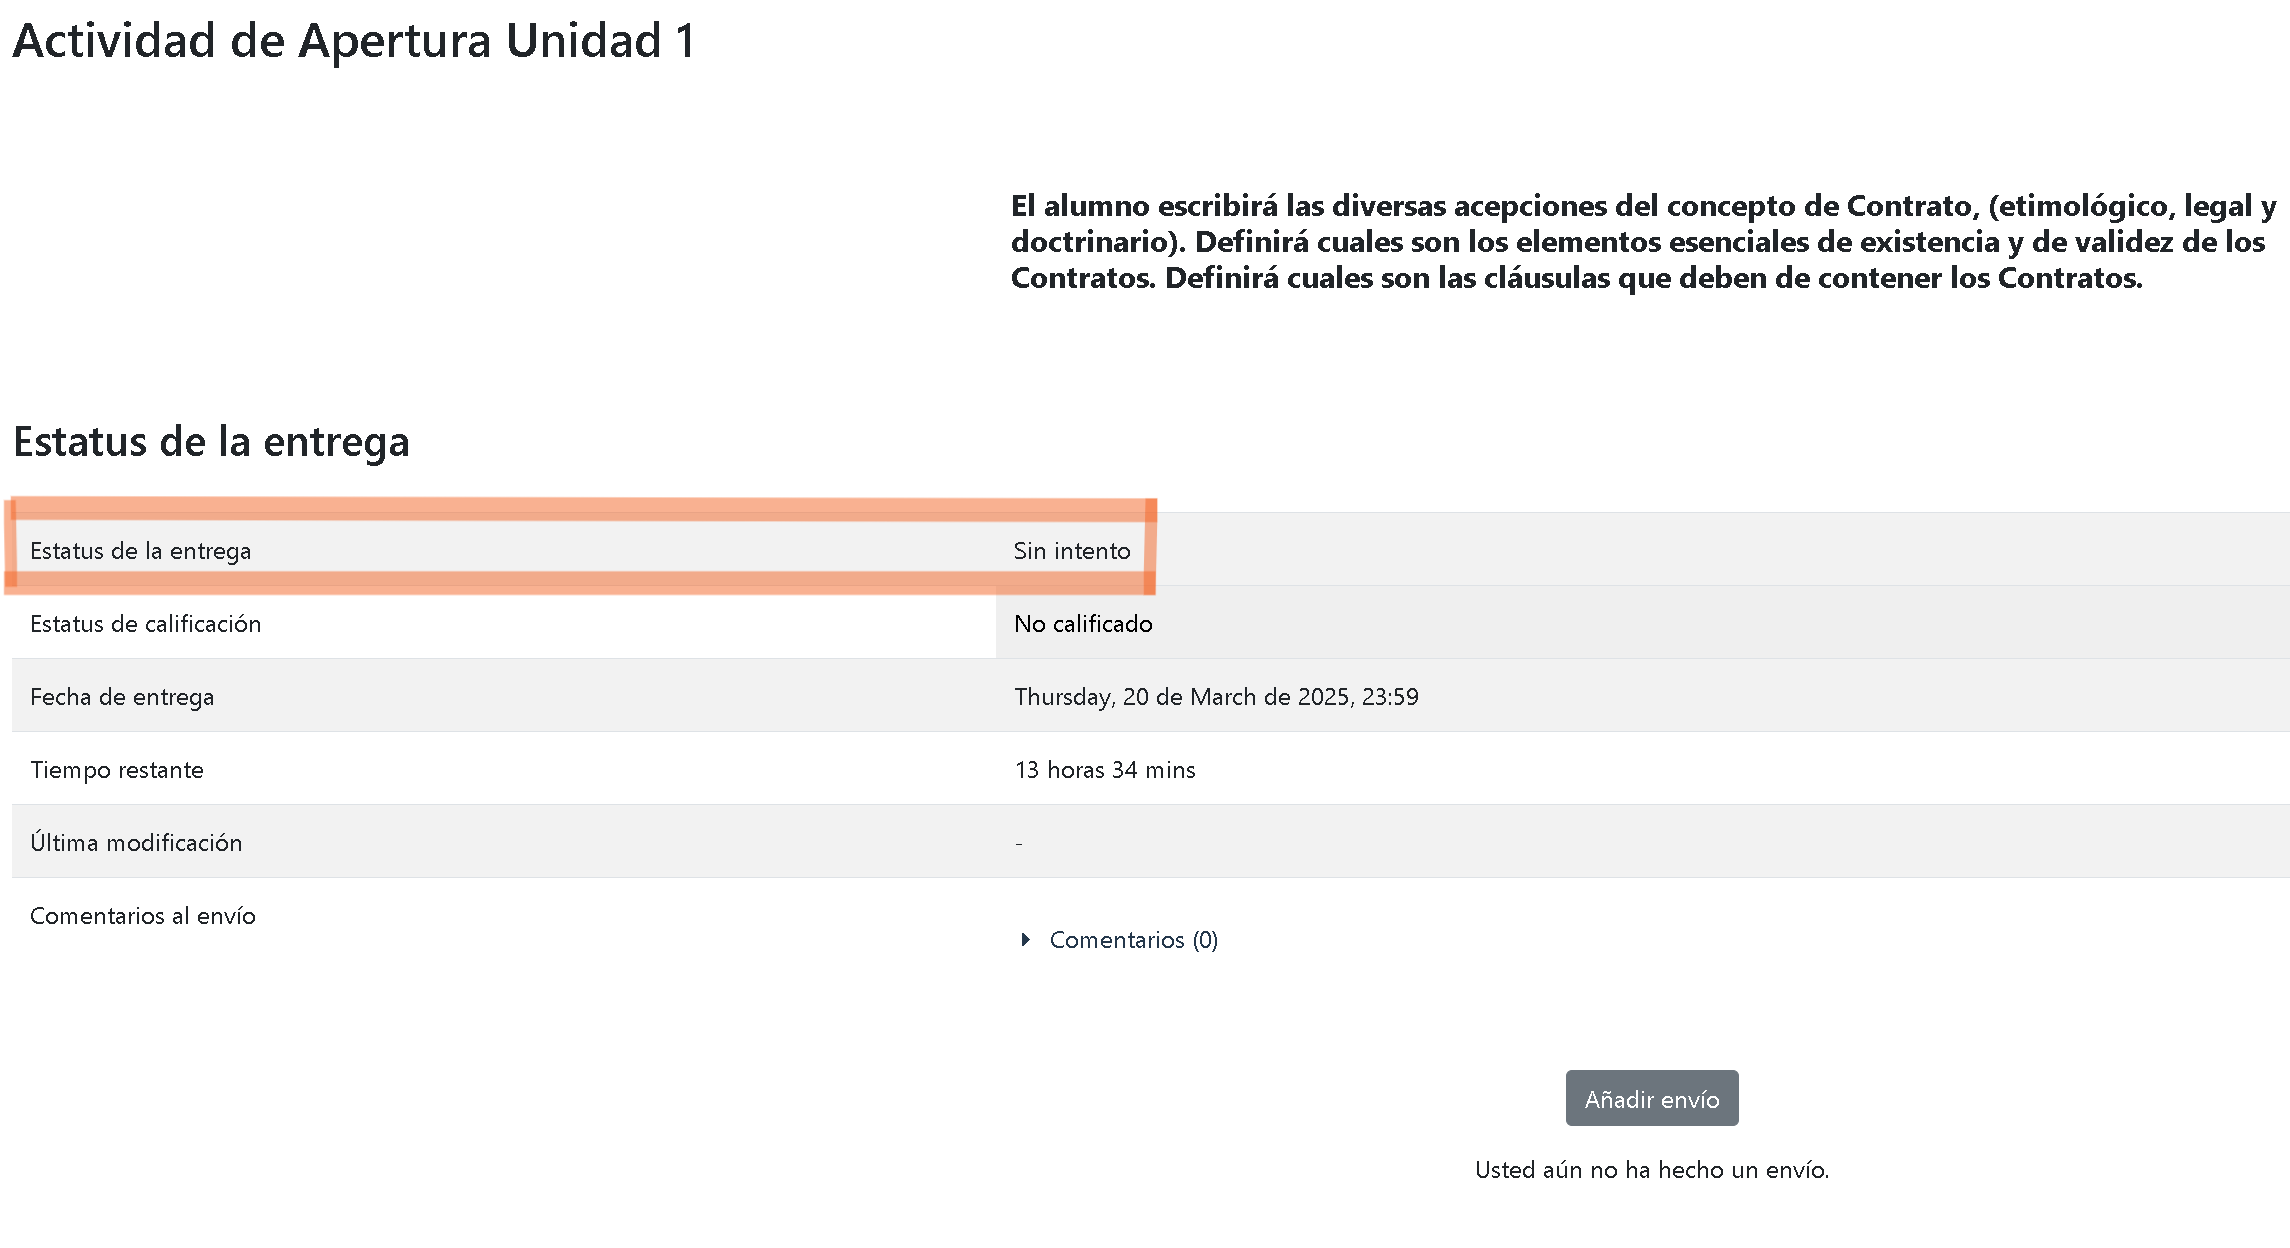Select the Última modificación label
The image size is (2290, 1248).
(x=136, y=842)
